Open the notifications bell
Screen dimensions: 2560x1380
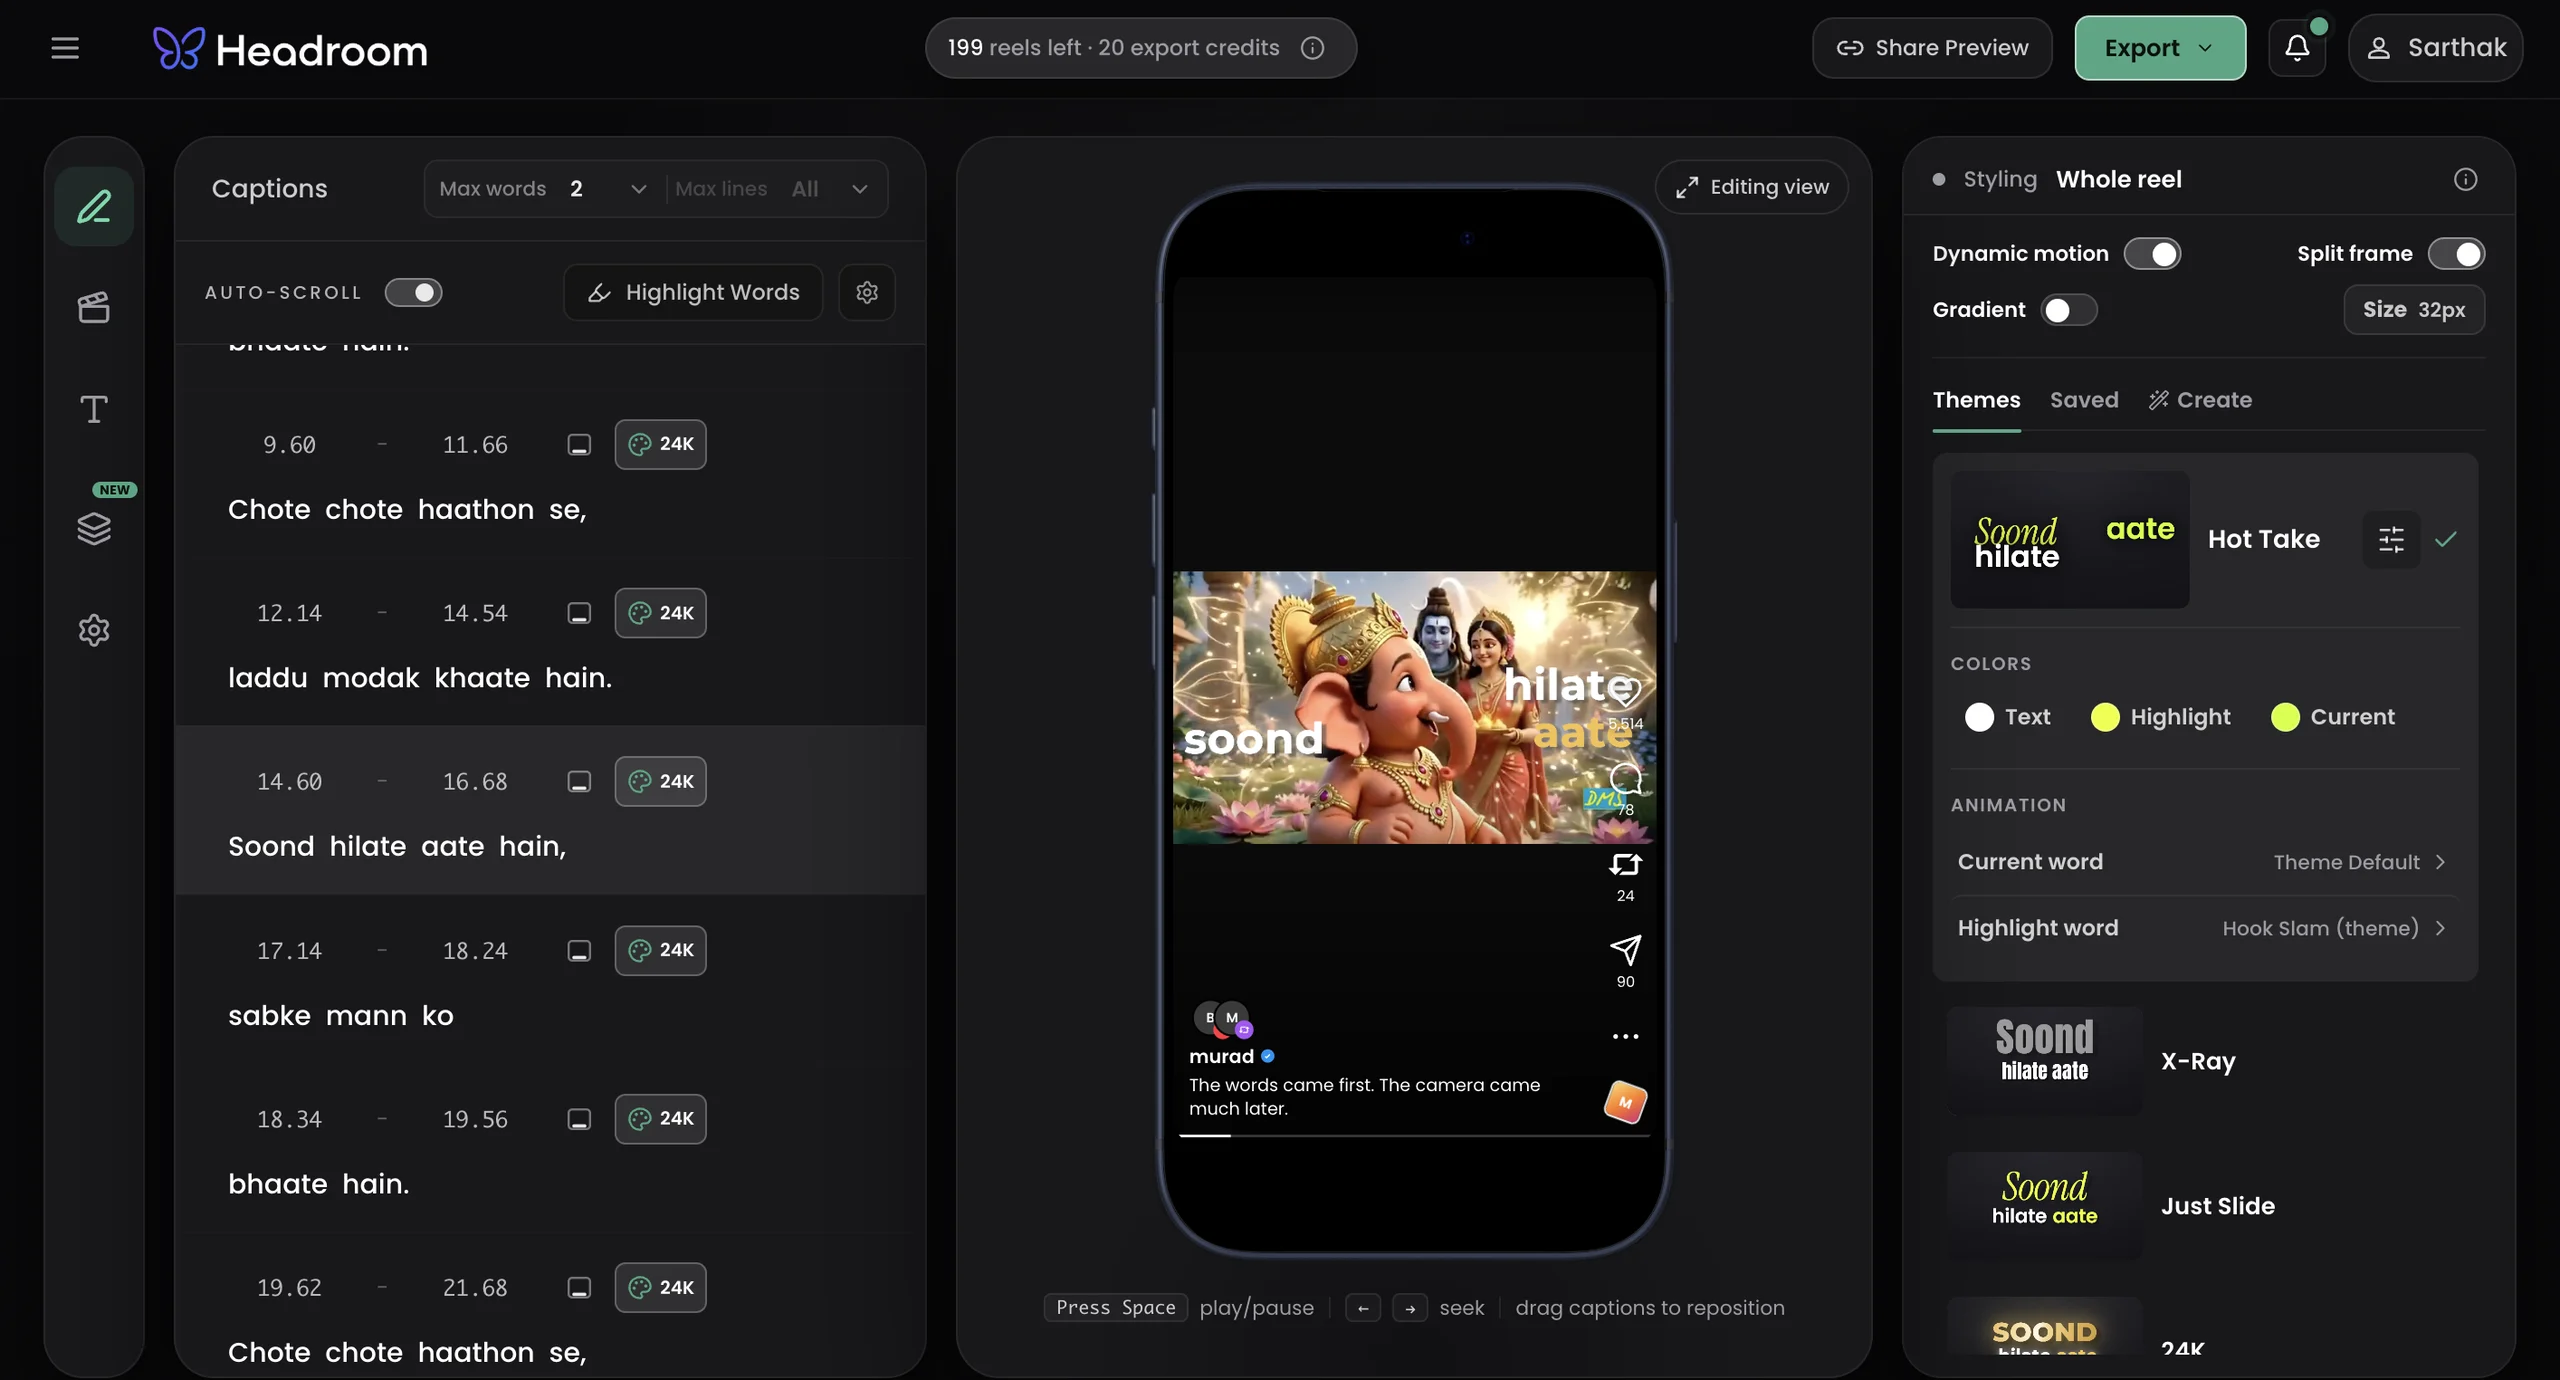point(2297,48)
